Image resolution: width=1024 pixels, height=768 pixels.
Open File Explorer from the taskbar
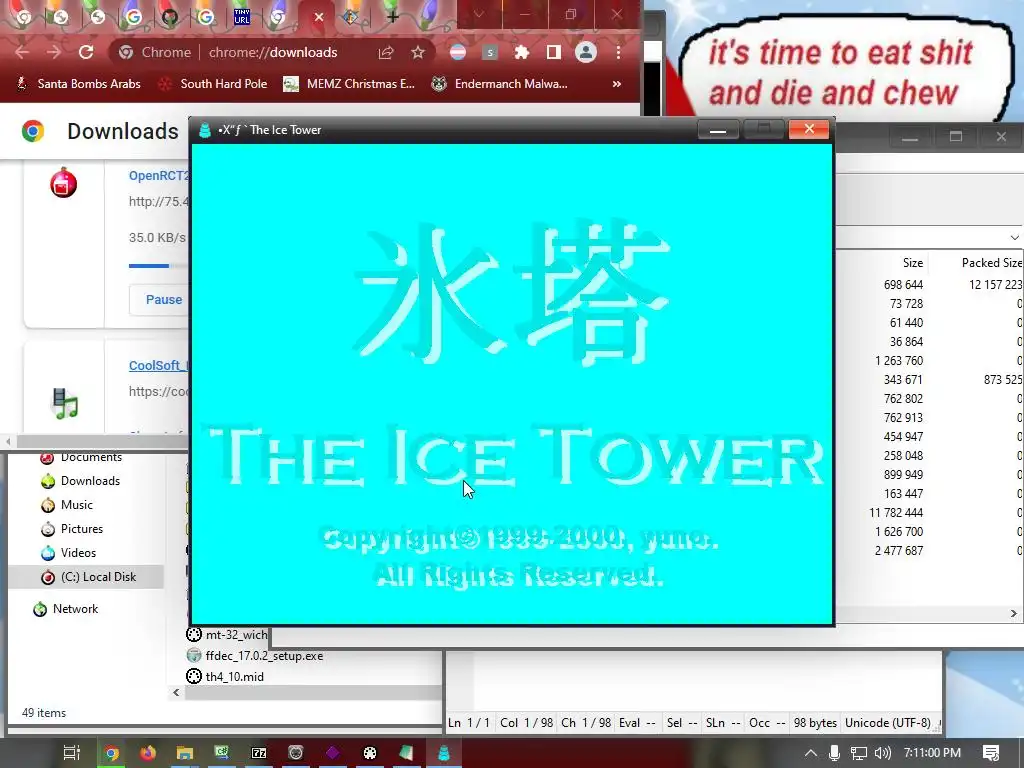(x=185, y=754)
